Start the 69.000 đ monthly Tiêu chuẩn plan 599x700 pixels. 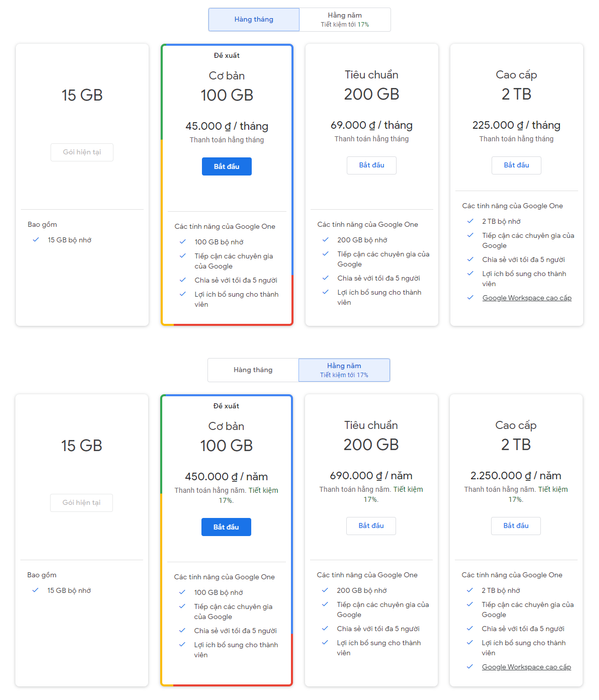click(x=371, y=165)
